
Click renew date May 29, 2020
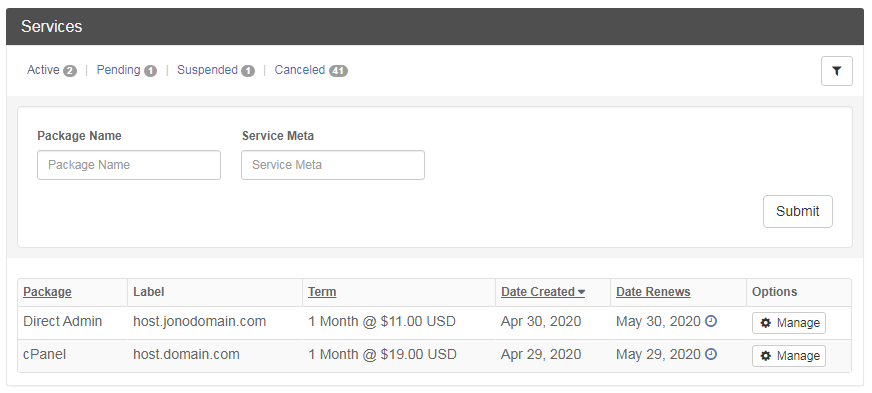[x=658, y=355]
